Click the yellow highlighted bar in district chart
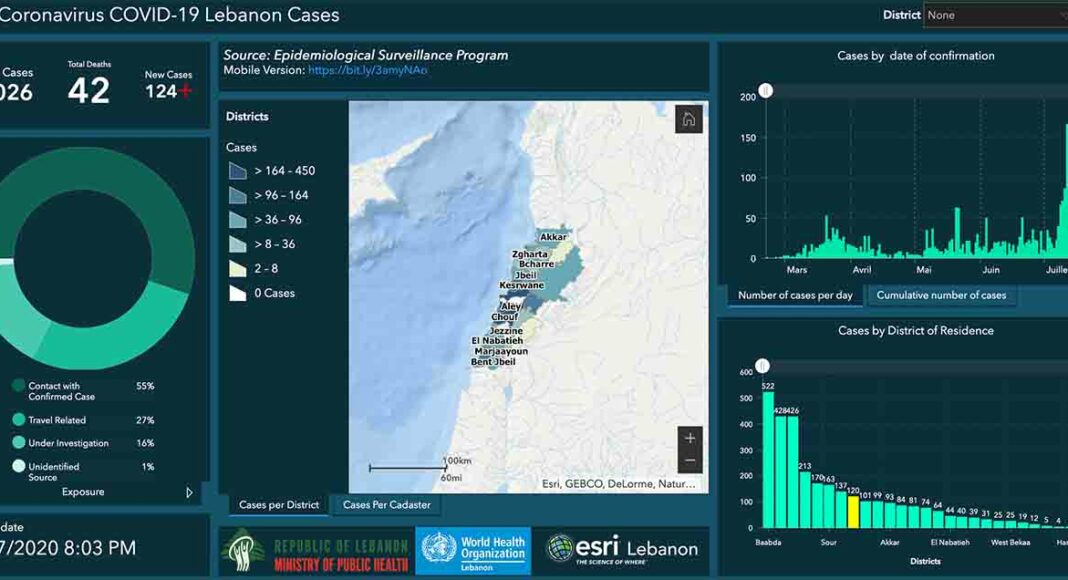The width and height of the screenshot is (1068, 580). [x=853, y=511]
